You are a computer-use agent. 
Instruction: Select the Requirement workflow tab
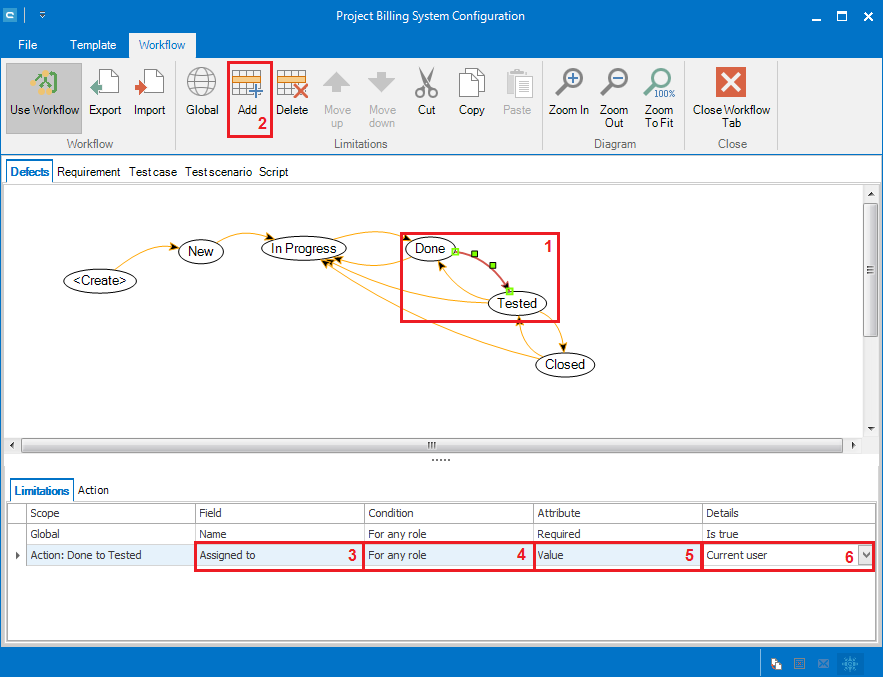(x=89, y=172)
